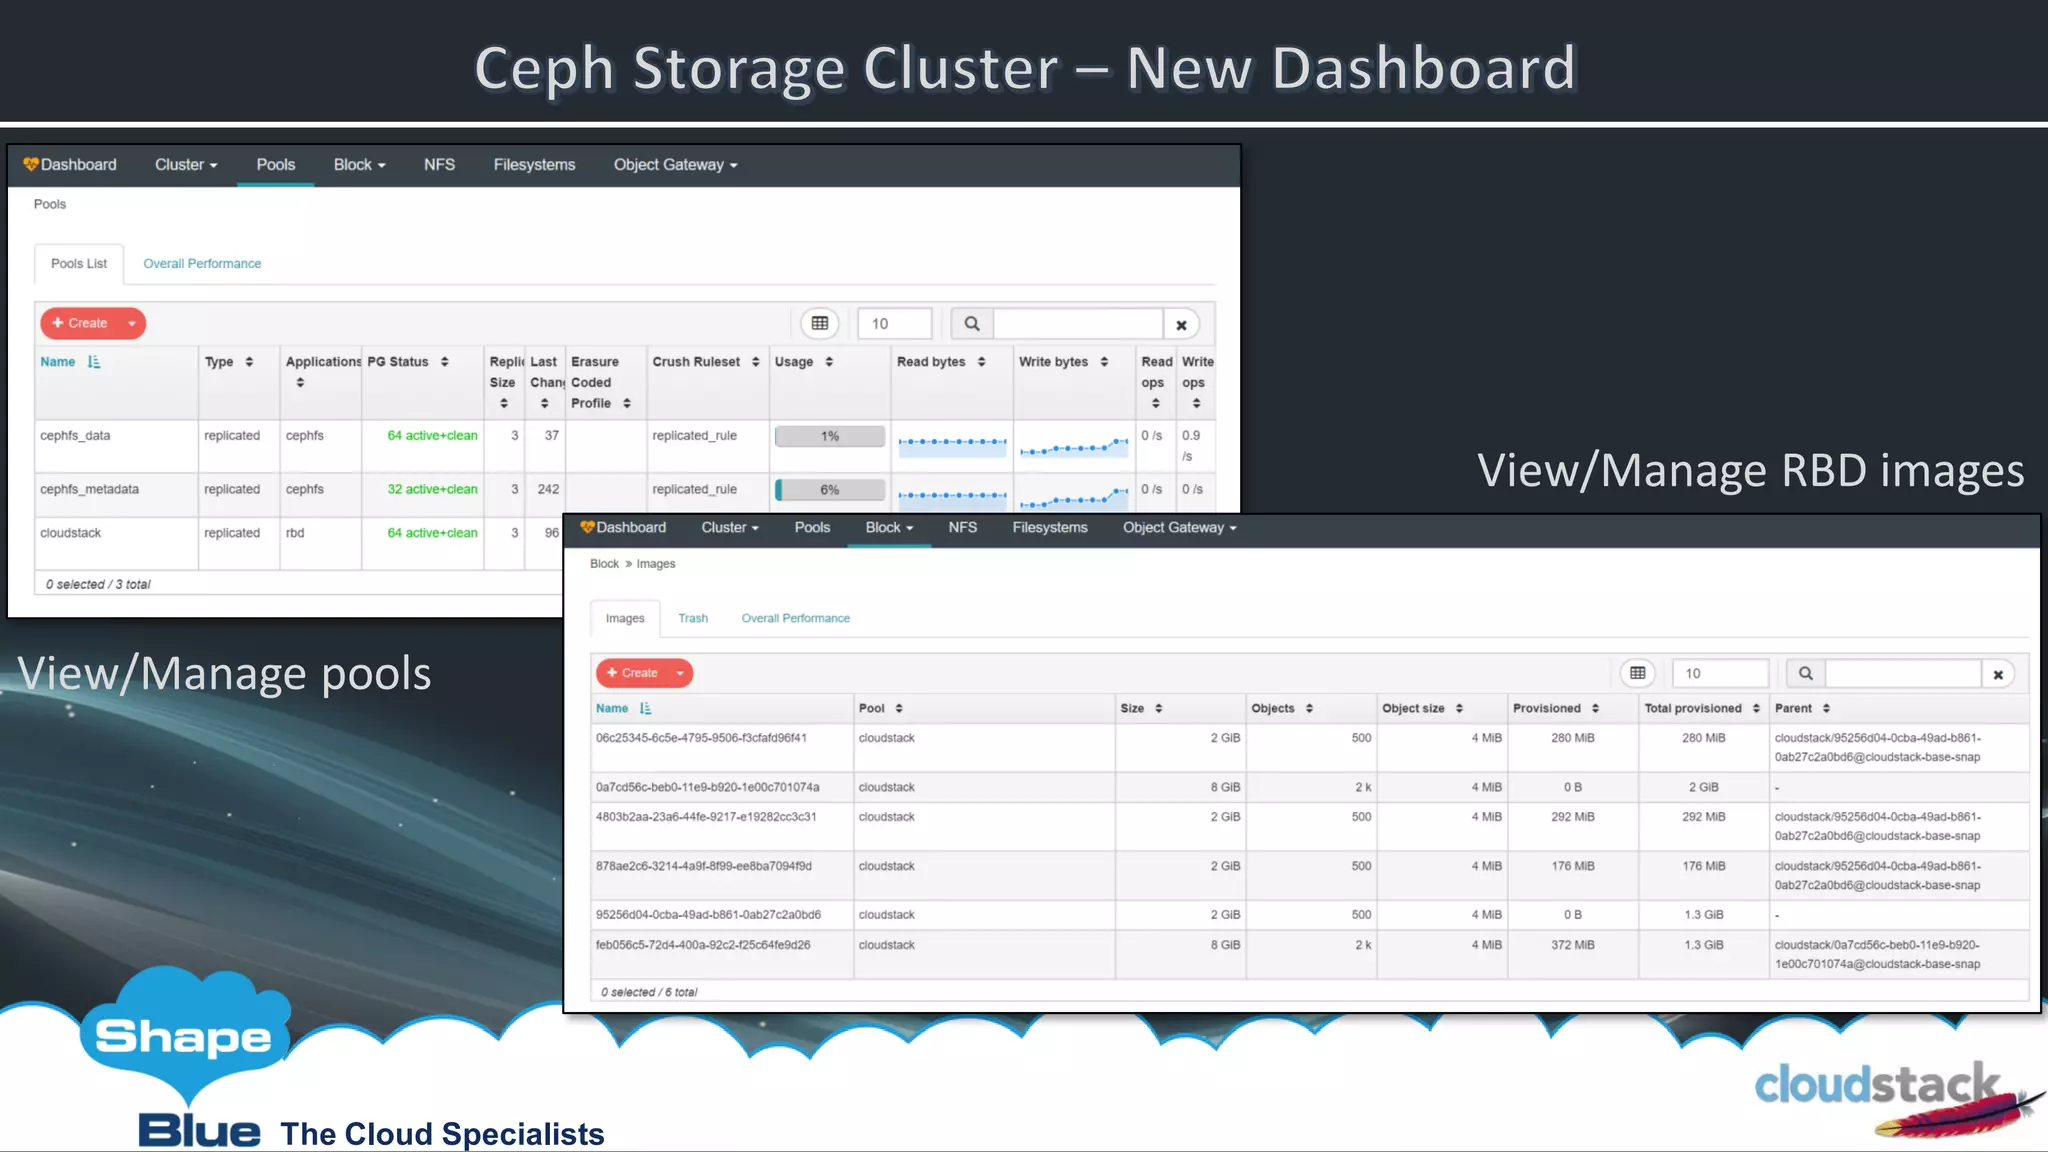This screenshot has height=1152, width=2048.
Task: Open Pools in Images window navbar
Action: 812,527
